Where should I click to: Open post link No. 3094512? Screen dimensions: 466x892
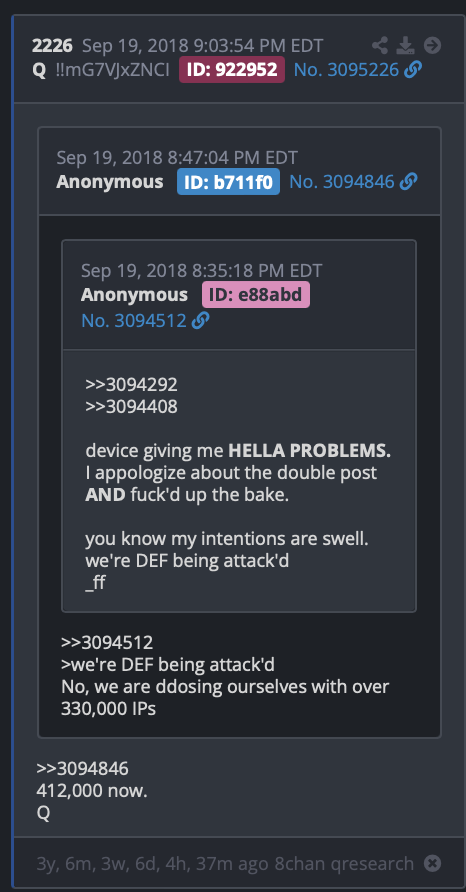pos(134,321)
